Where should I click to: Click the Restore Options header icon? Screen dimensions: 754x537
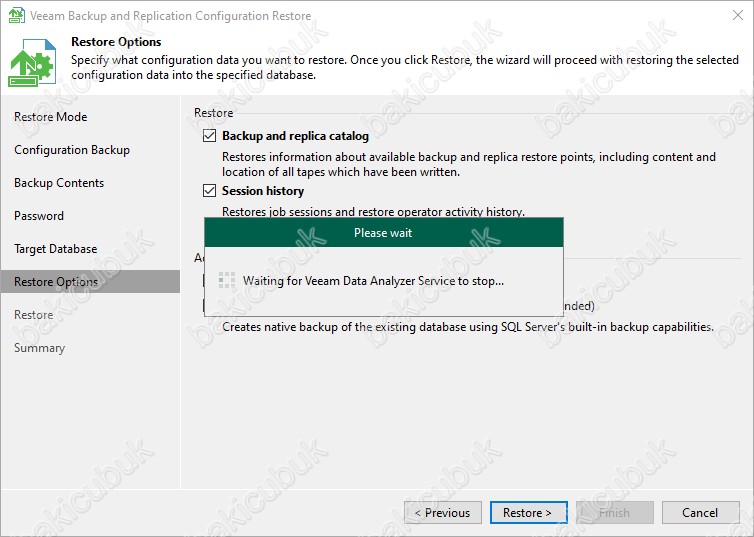point(32,63)
